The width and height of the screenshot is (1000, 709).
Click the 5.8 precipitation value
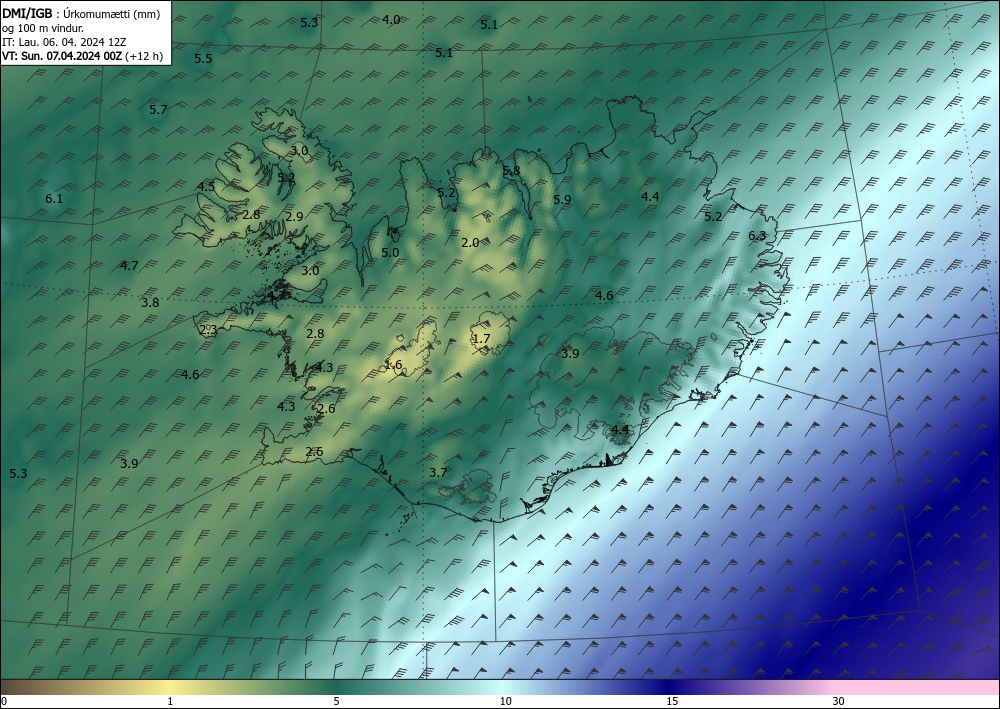511,171
